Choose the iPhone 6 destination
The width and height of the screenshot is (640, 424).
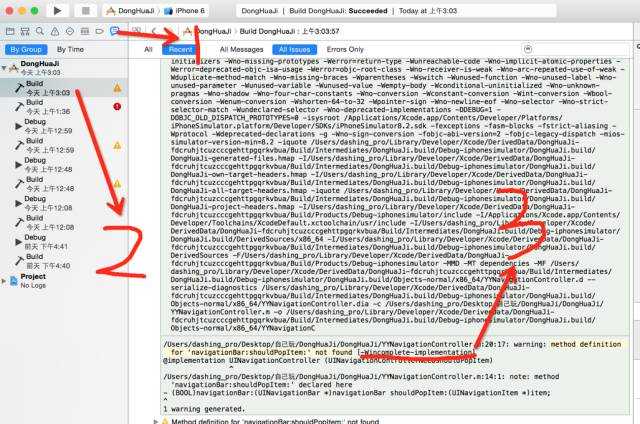coord(184,11)
